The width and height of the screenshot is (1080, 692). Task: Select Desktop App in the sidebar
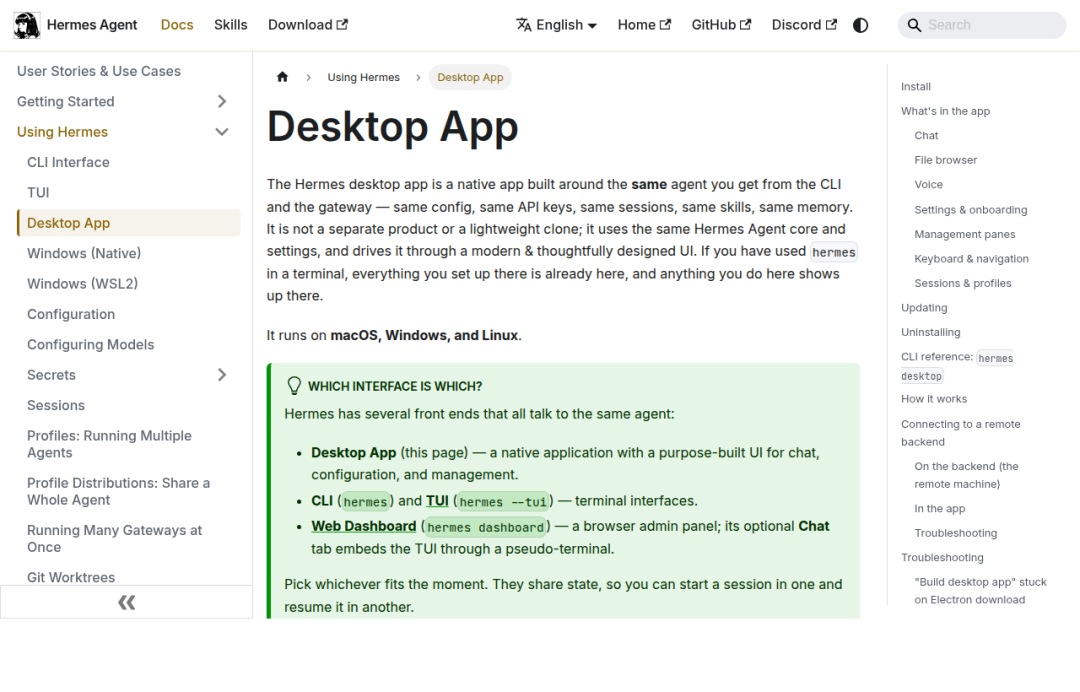128,222
